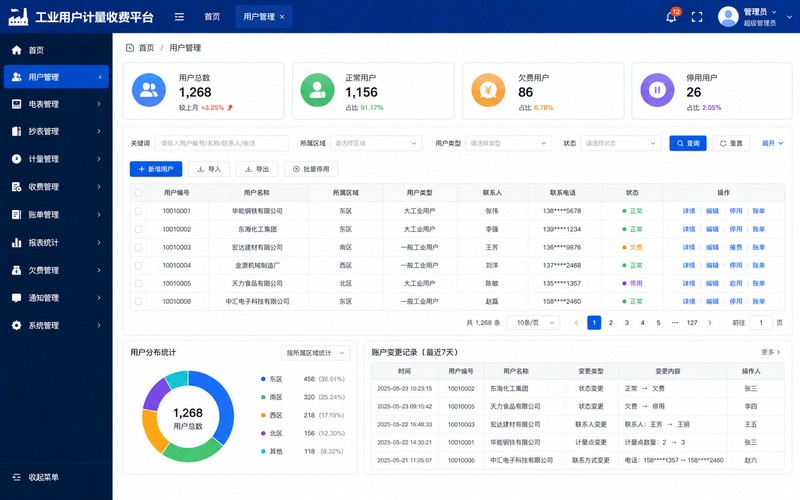Screen dimensions: 800x500
Task: Click the 通知管理 message icon
Action: (x=16, y=297)
